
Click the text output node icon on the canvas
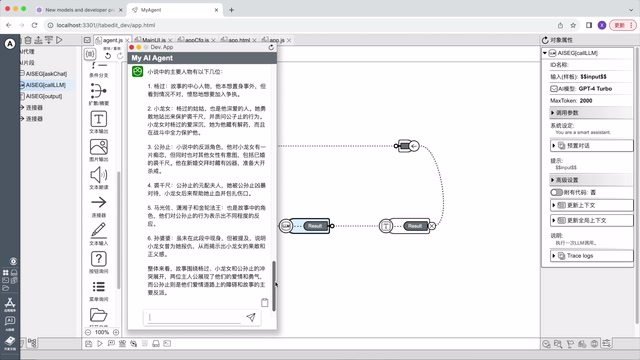(386, 226)
